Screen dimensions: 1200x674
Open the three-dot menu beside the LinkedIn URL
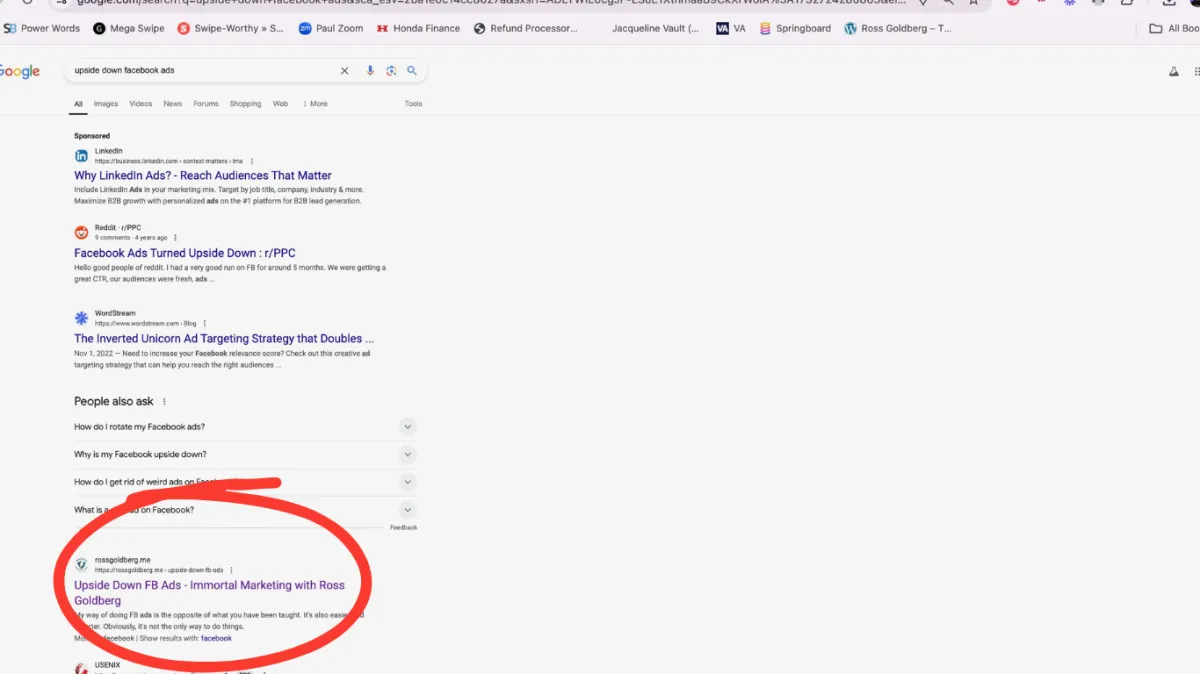(252, 161)
